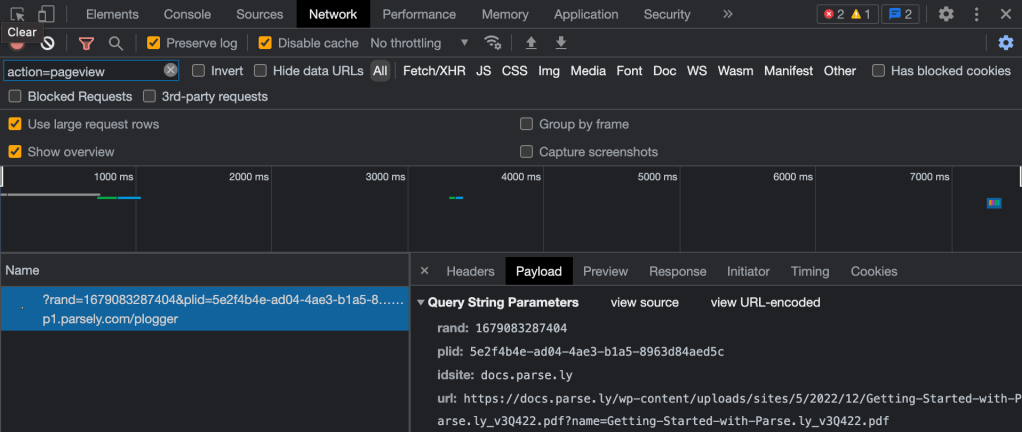
Task: Toggle the device toolbar icon
Action: coord(46,14)
